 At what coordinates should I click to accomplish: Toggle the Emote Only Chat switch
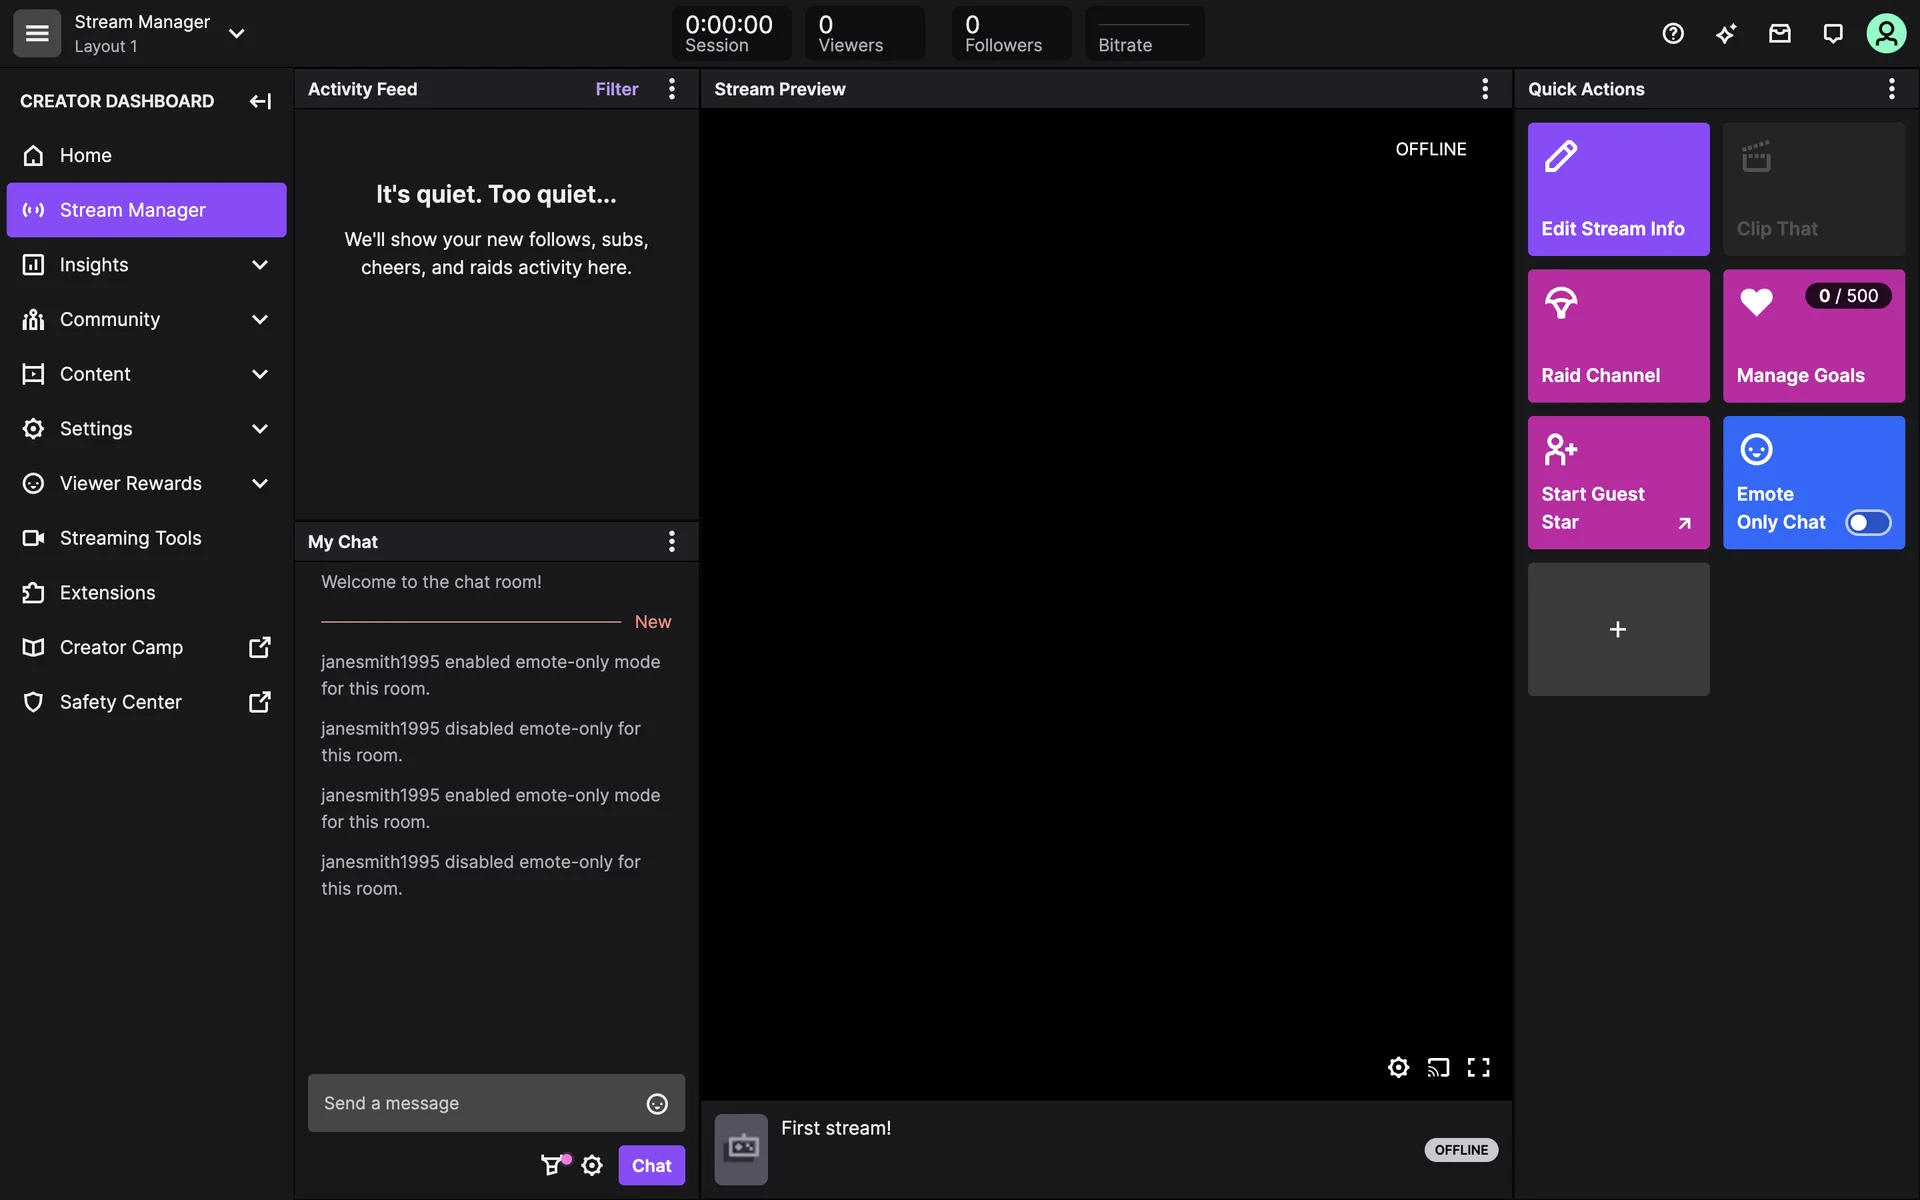pyautogui.click(x=1867, y=522)
